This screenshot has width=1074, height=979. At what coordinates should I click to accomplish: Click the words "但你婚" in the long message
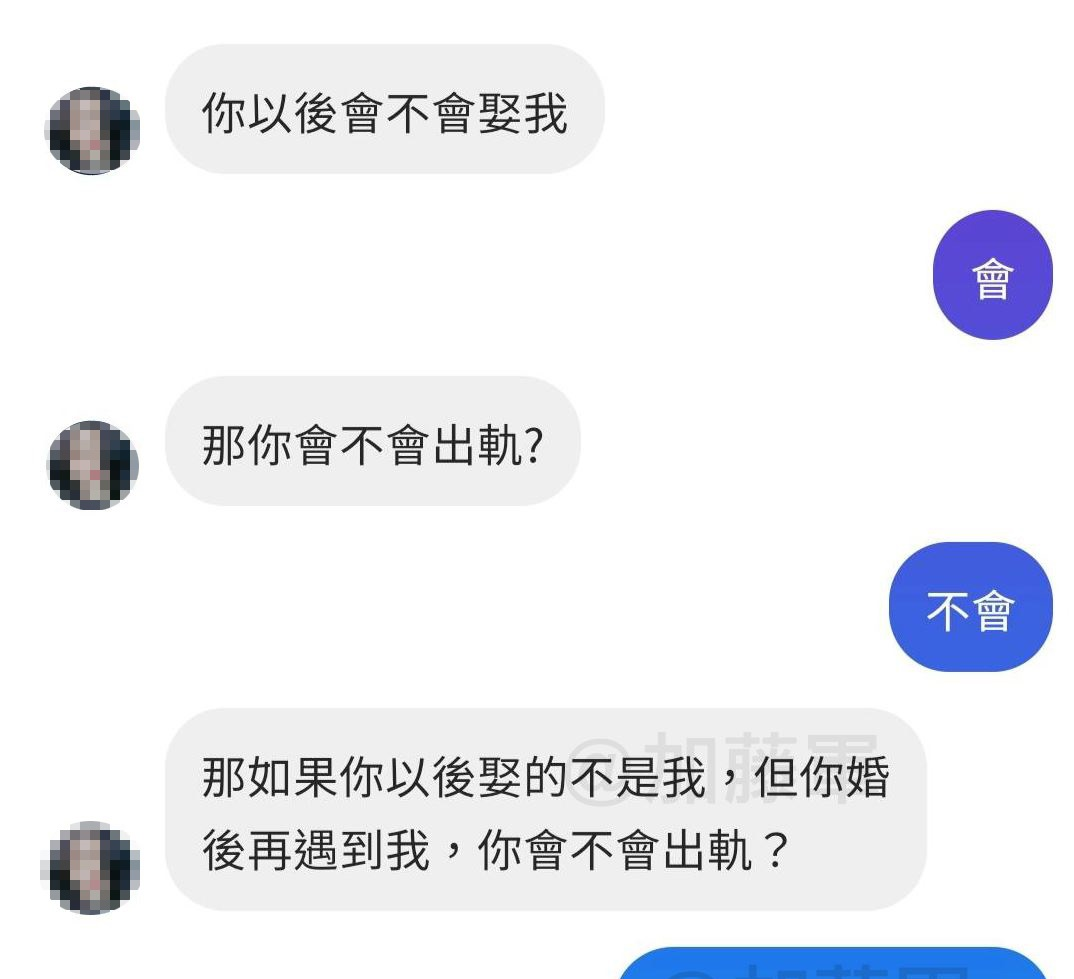(822, 778)
